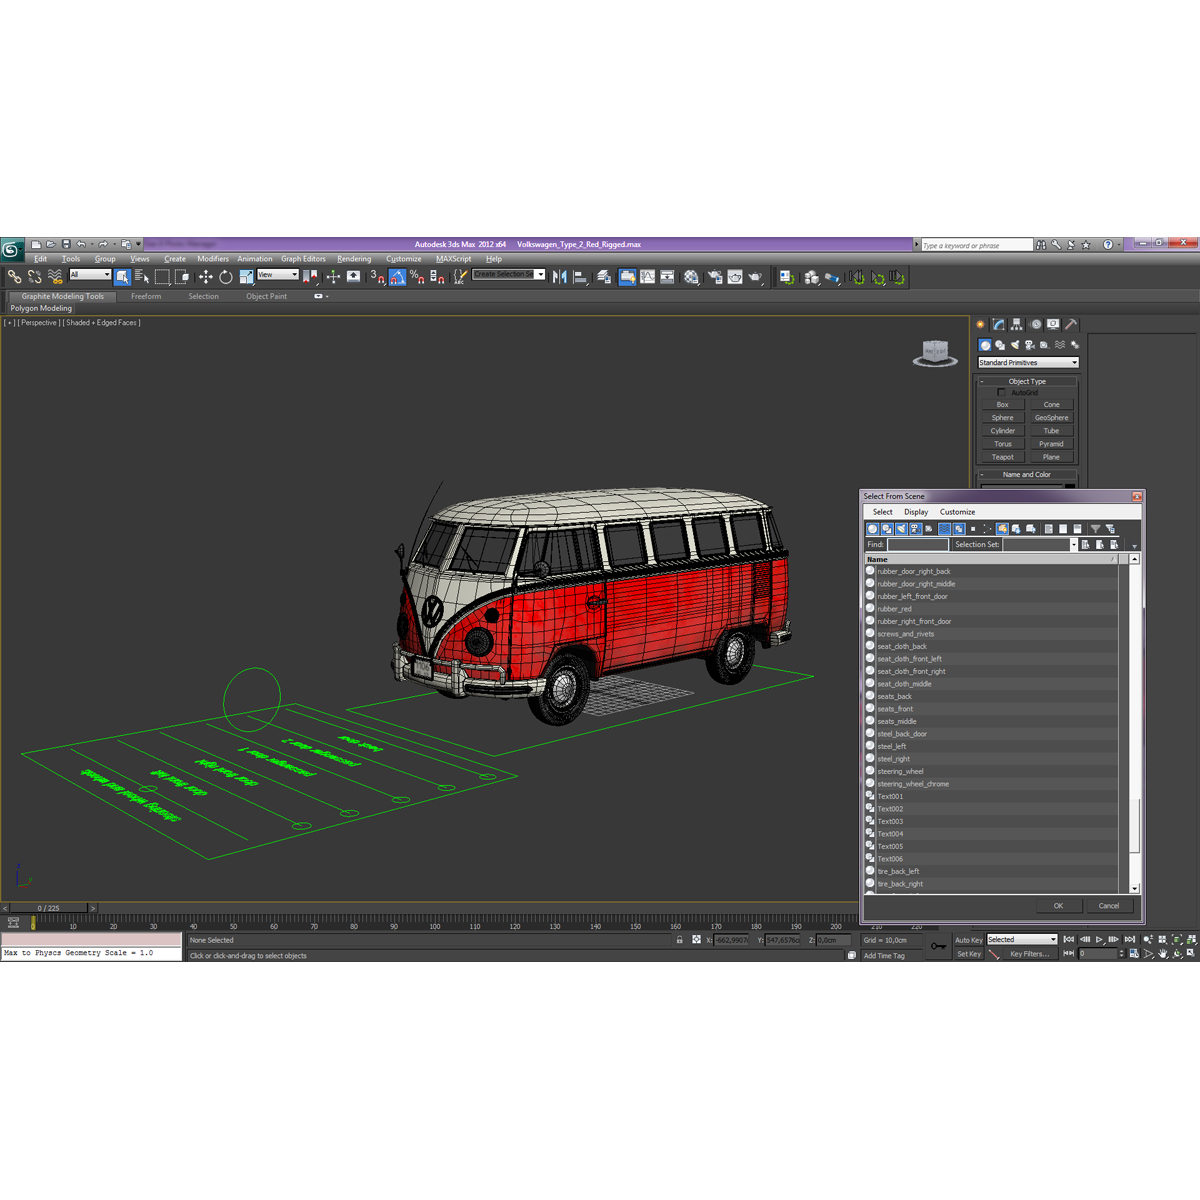Click Play Animation in playback controls
Image resolution: width=1200 pixels, height=1200 pixels.
[1099, 940]
